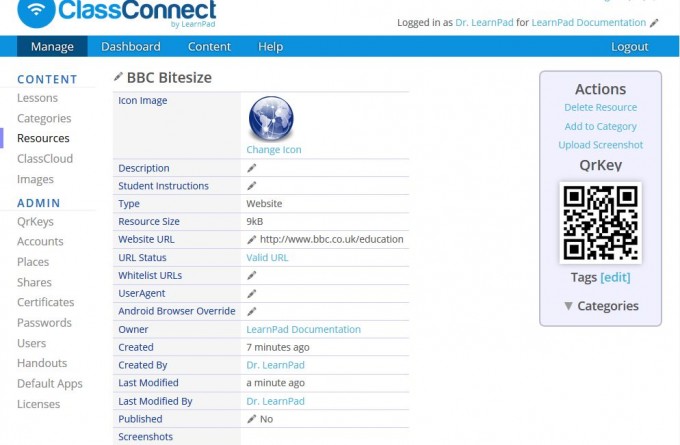Click the Whitelist URLs edit pencil

[x=252, y=275]
